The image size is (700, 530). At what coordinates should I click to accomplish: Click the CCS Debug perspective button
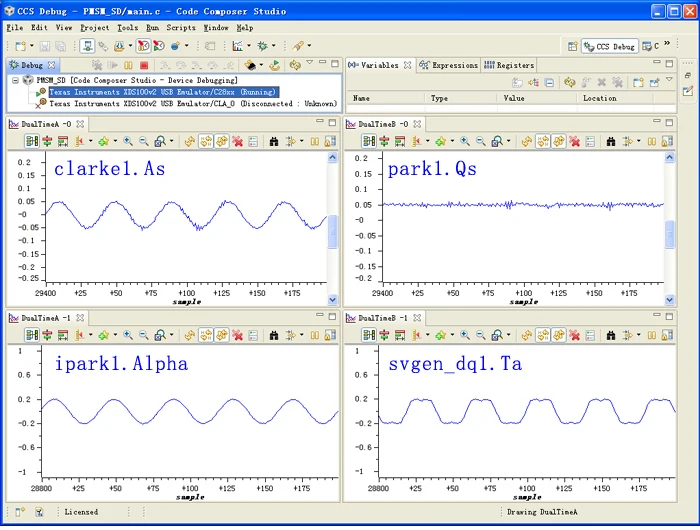610,46
